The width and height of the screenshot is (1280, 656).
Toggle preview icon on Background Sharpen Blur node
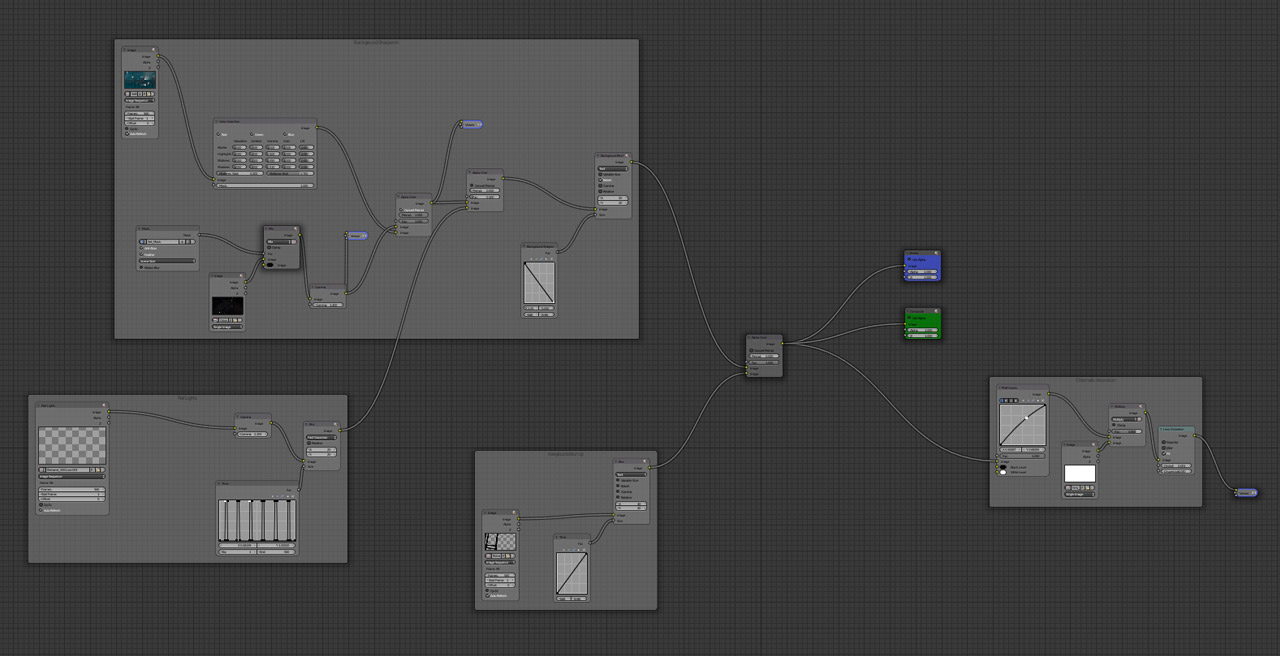(x=627, y=155)
